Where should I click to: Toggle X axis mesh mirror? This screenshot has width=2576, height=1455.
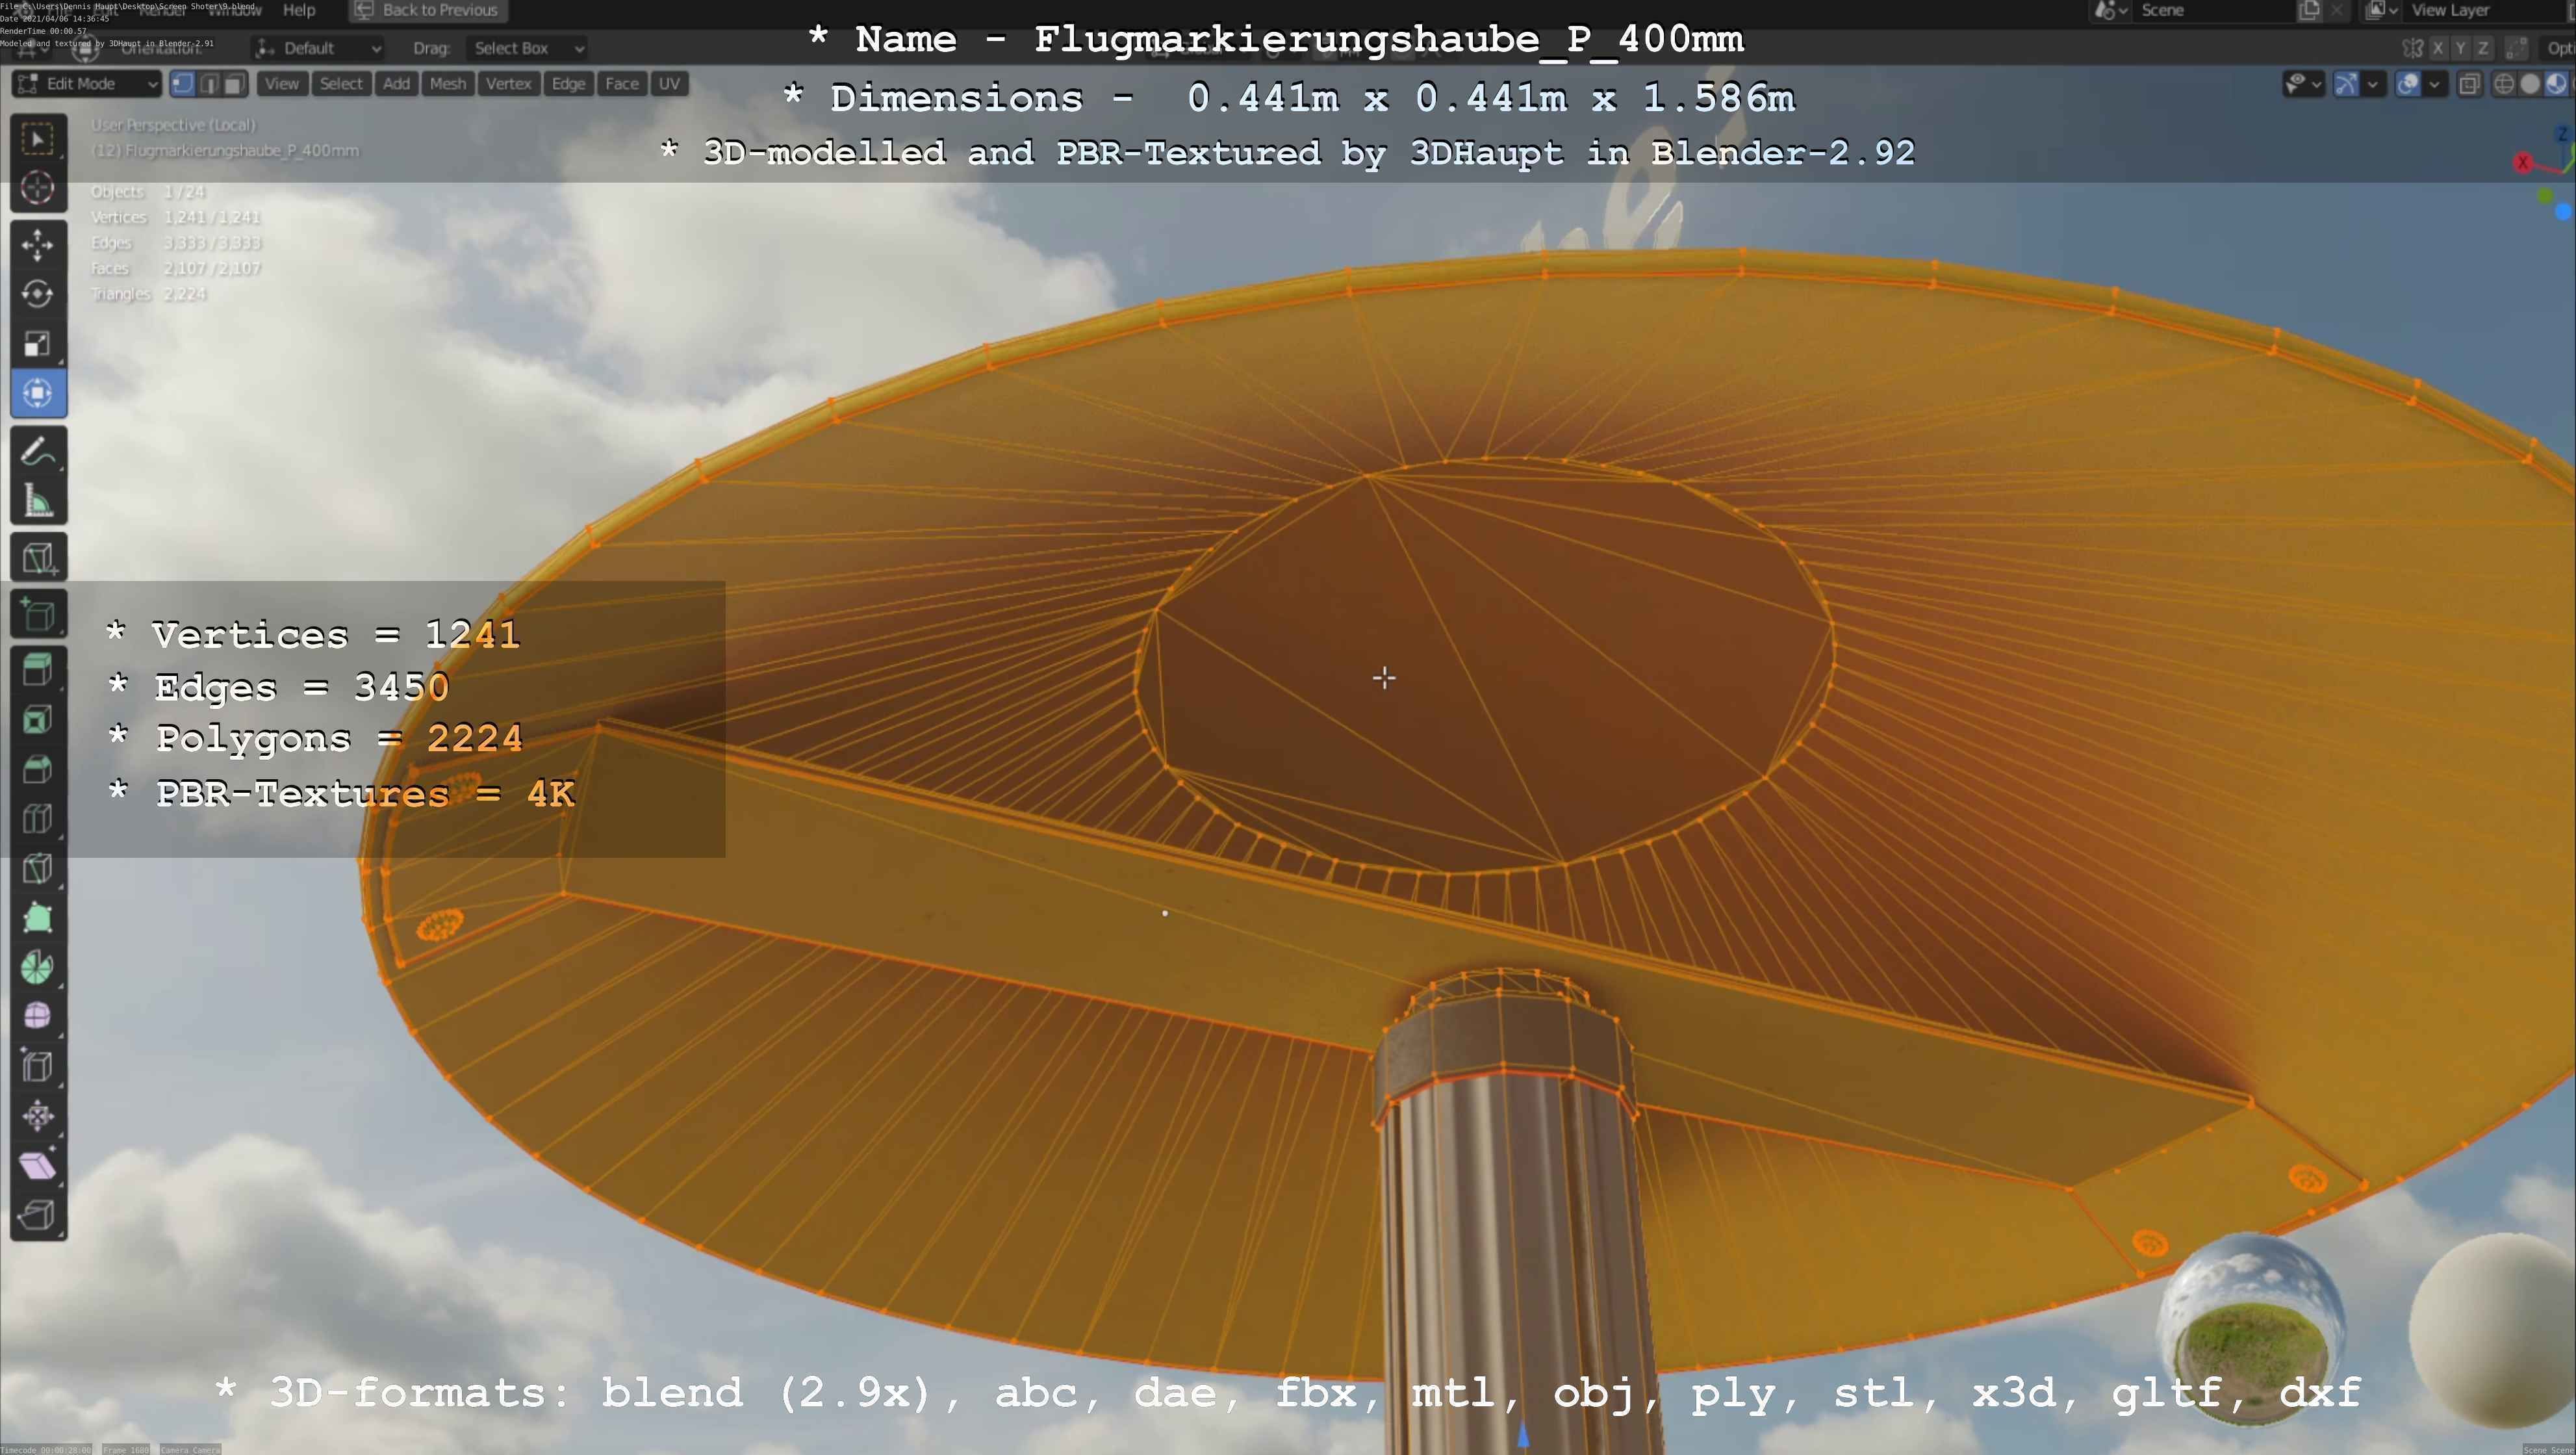click(x=2438, y=48)
